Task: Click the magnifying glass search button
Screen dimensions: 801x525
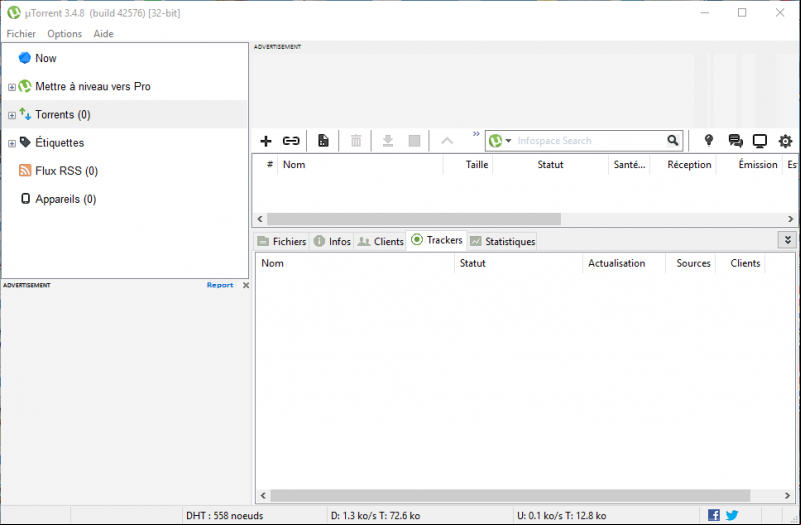Action: [x=673, y=140]
